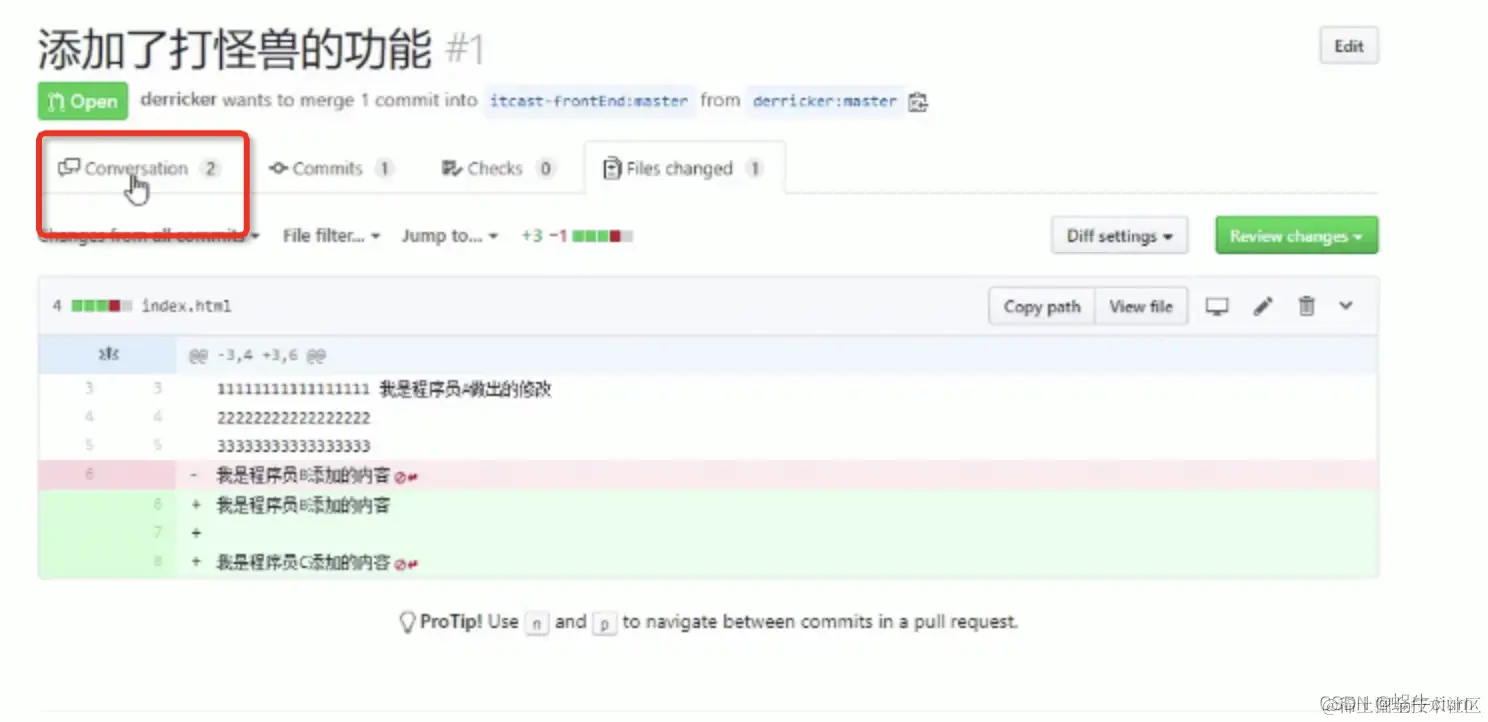Expand the chevron on the index.html file header
Viewport: 1488px width, 722px height.
pos(1346,306)
